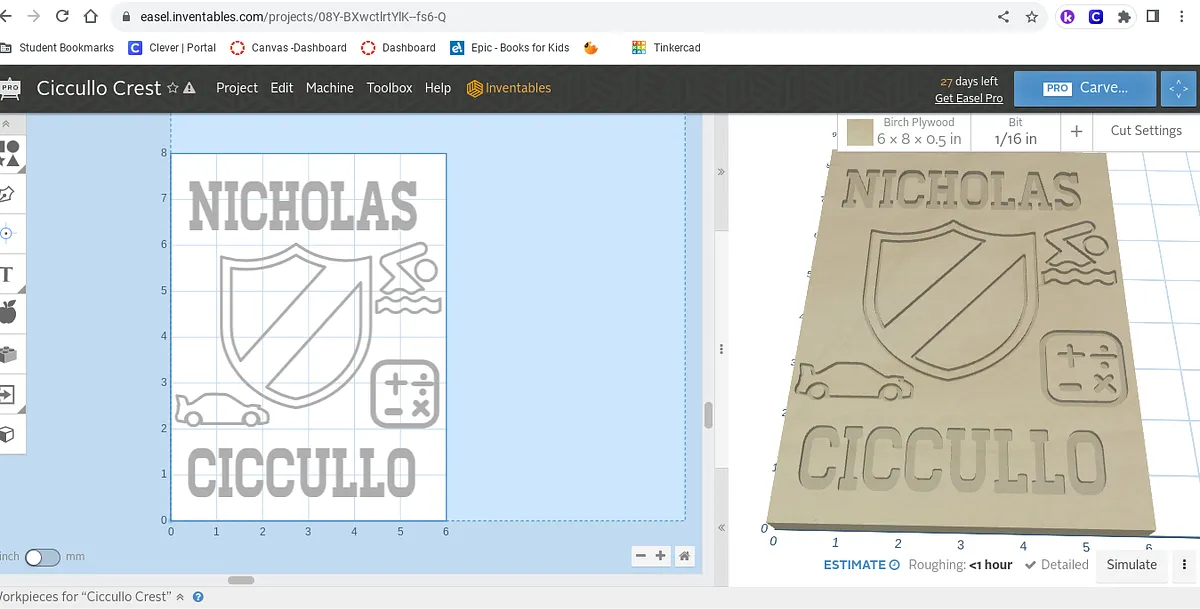Open the Toolbox menu
This screenshot has height=610, width=1200.
(x=389, y=88)
